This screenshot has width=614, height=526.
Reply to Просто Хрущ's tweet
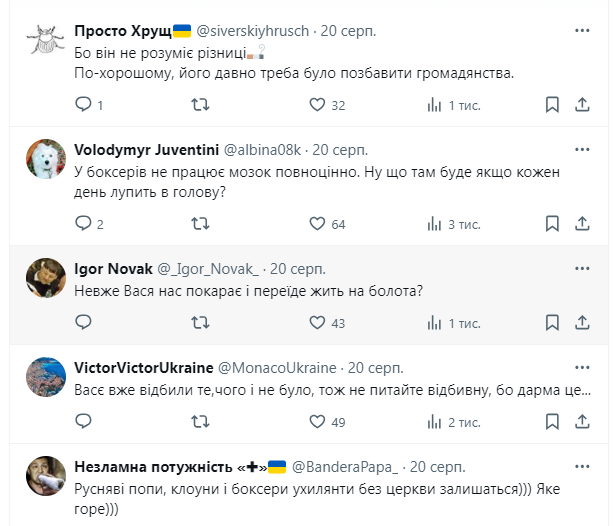point(83,104)
